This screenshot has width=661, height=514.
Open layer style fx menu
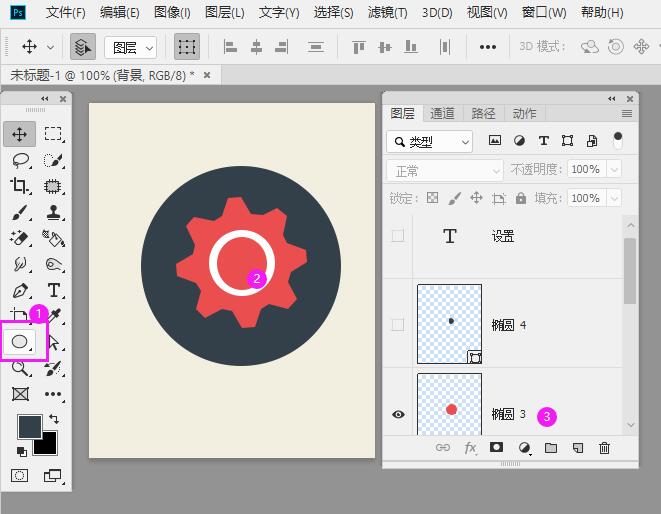[x=470, y=448]
